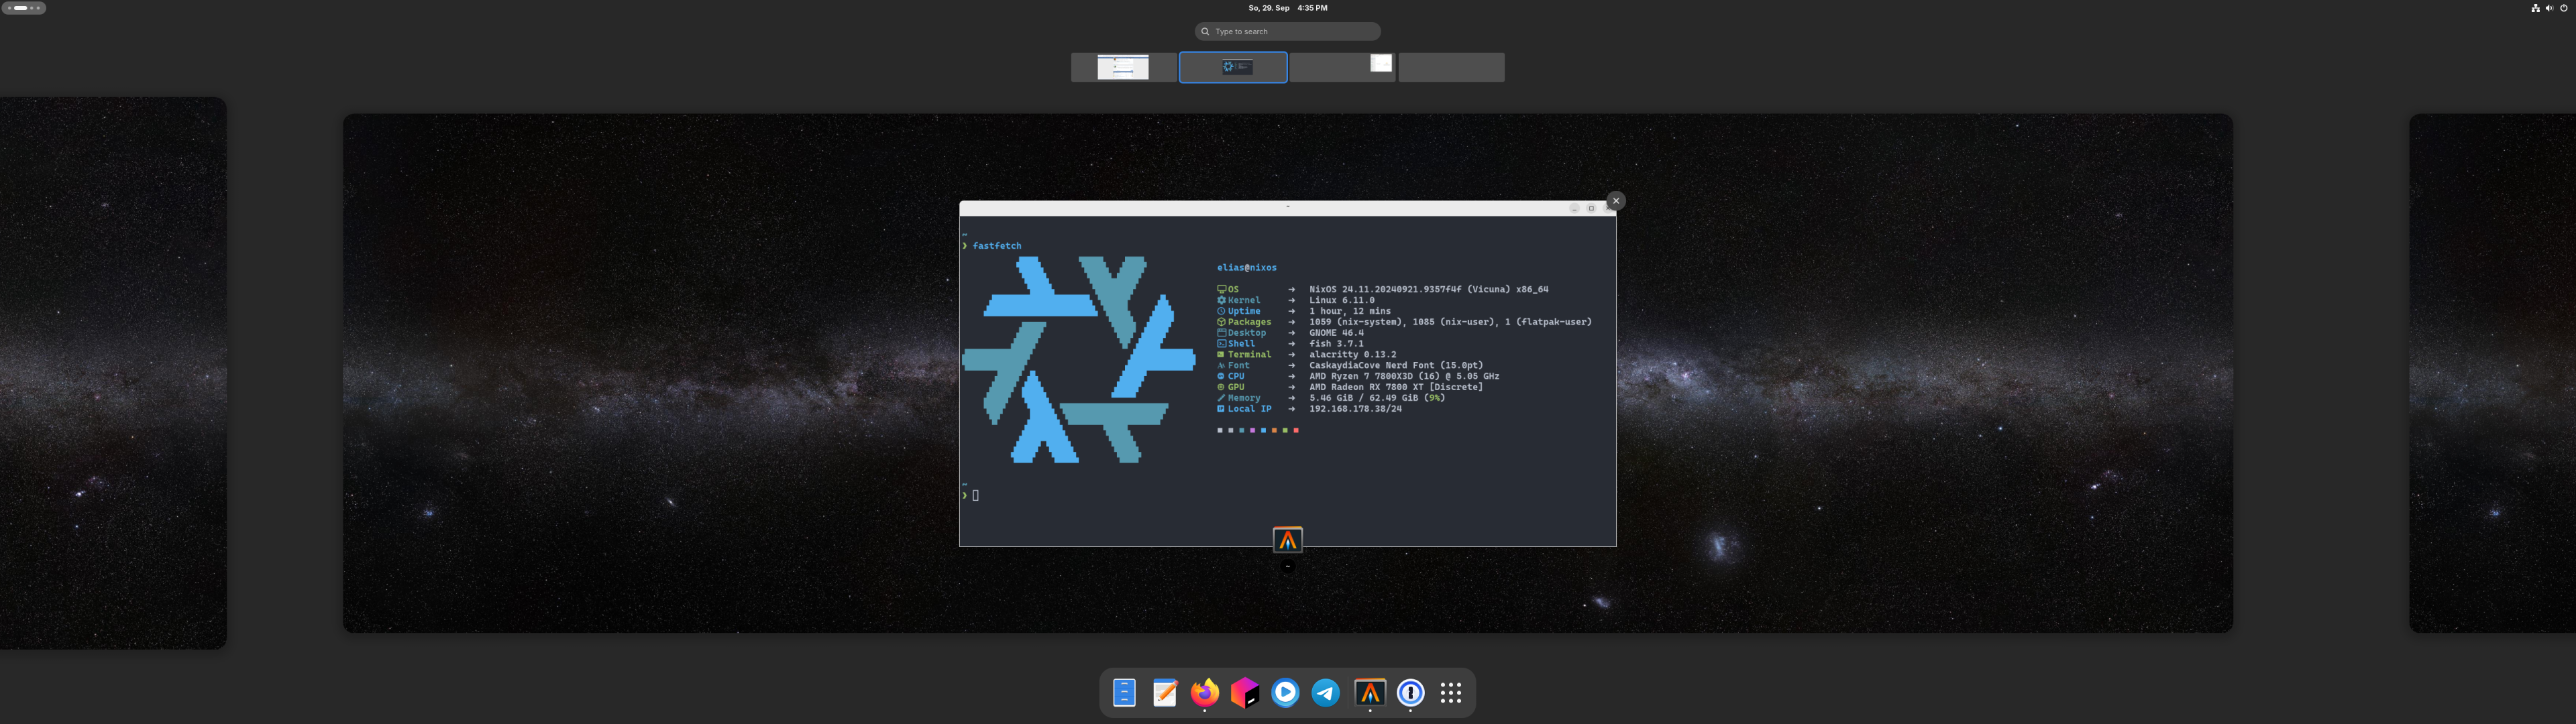
Task: Open the power menu icon
Action: tap(2564, 8)
